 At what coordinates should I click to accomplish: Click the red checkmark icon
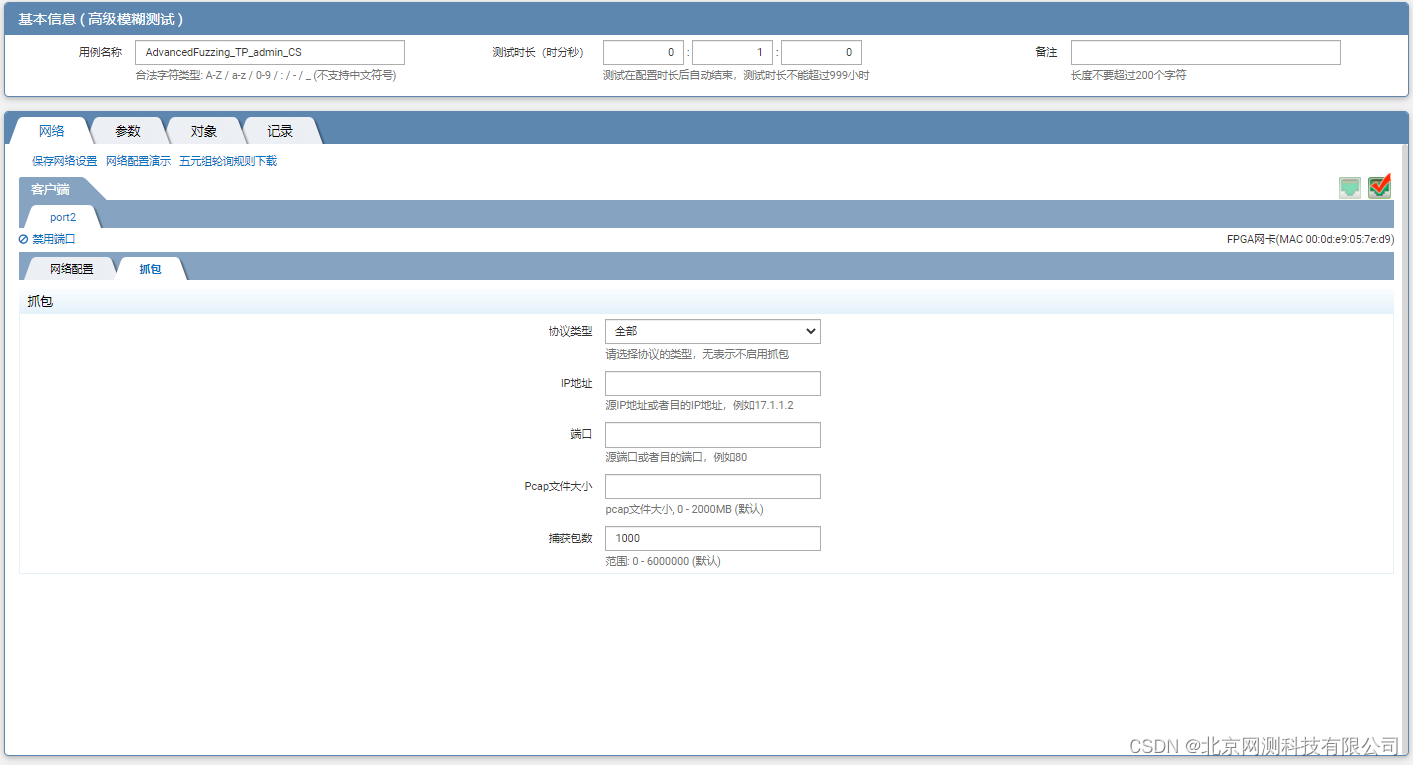click(x=1380, y=186)
